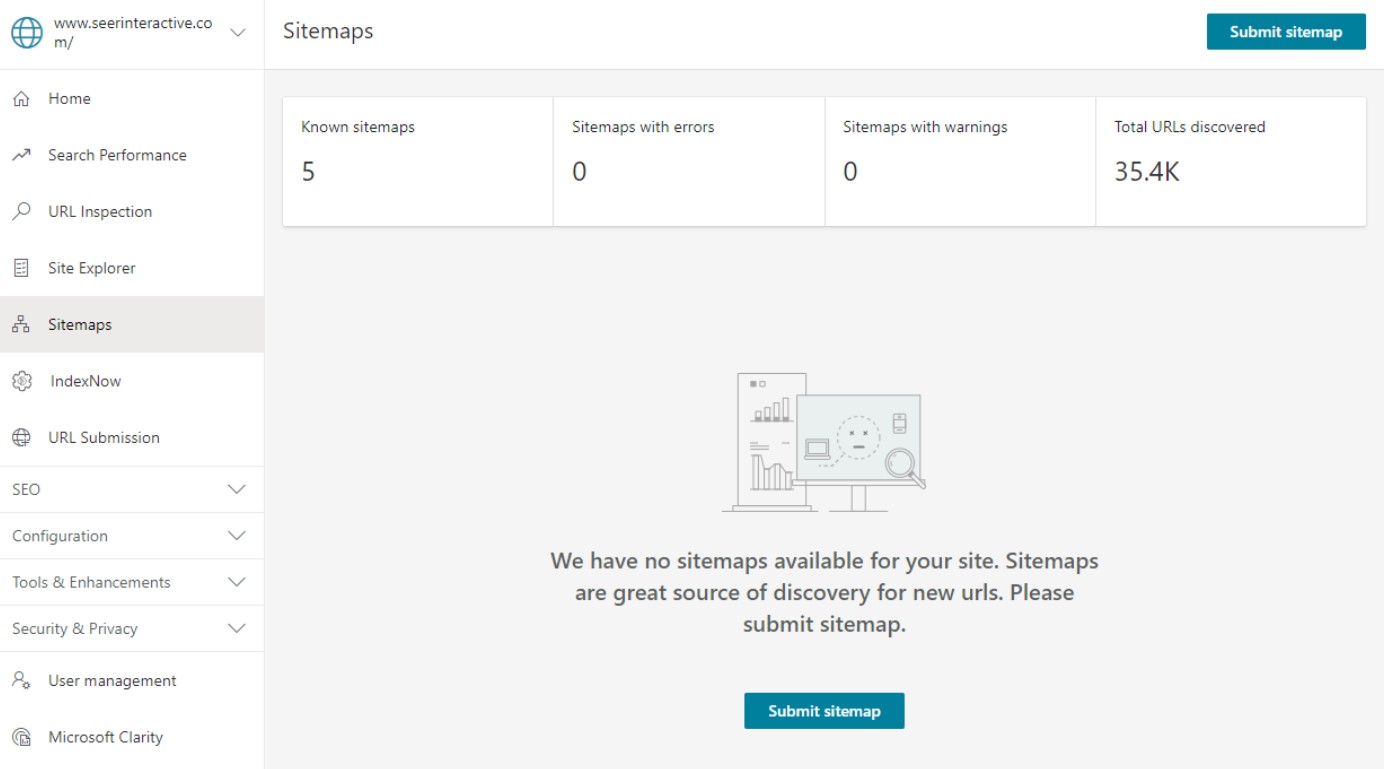Image resolution: width=1384 pixels, height=769 pixels.
Task: Select the Known sitemaps summary card
Action: point(418,161)
